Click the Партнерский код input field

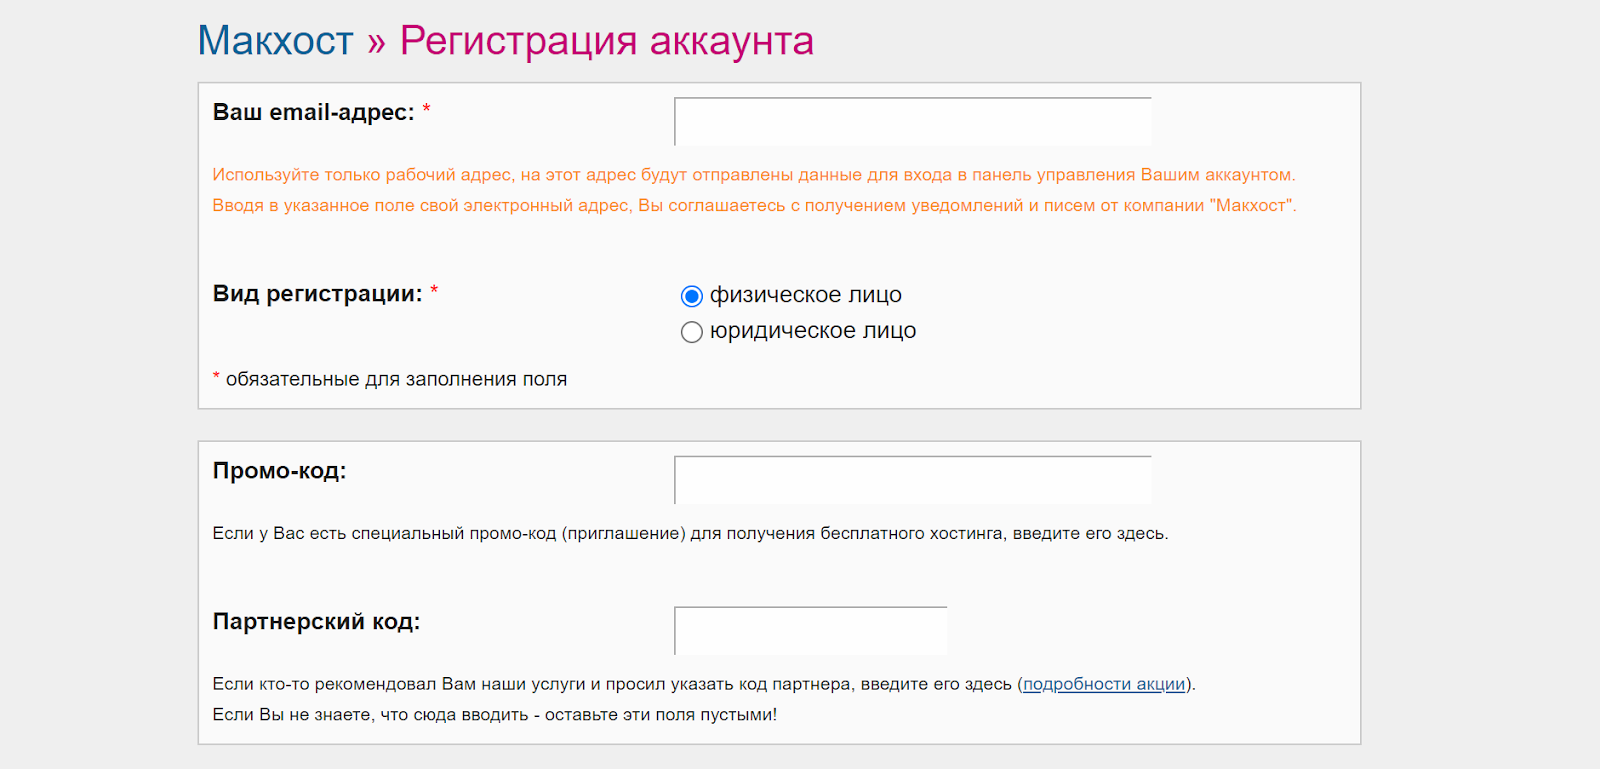(x=811, y=631)
